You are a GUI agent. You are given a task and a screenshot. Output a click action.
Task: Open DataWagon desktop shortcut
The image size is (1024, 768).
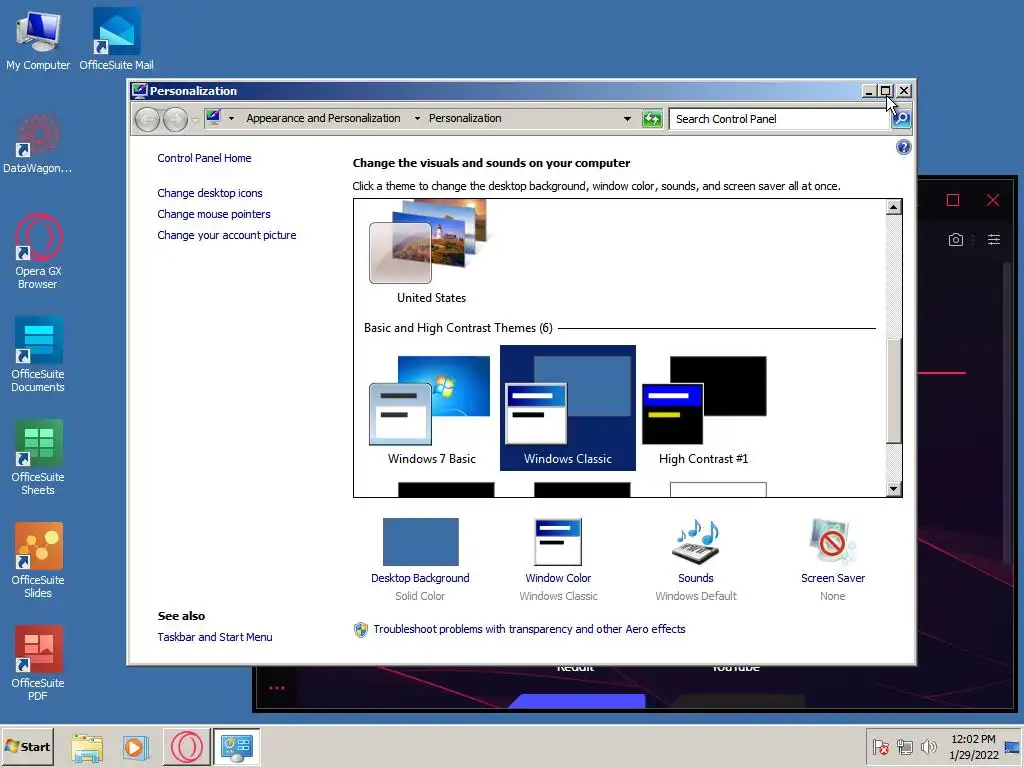pyautogui.click(x=38, y=144)
